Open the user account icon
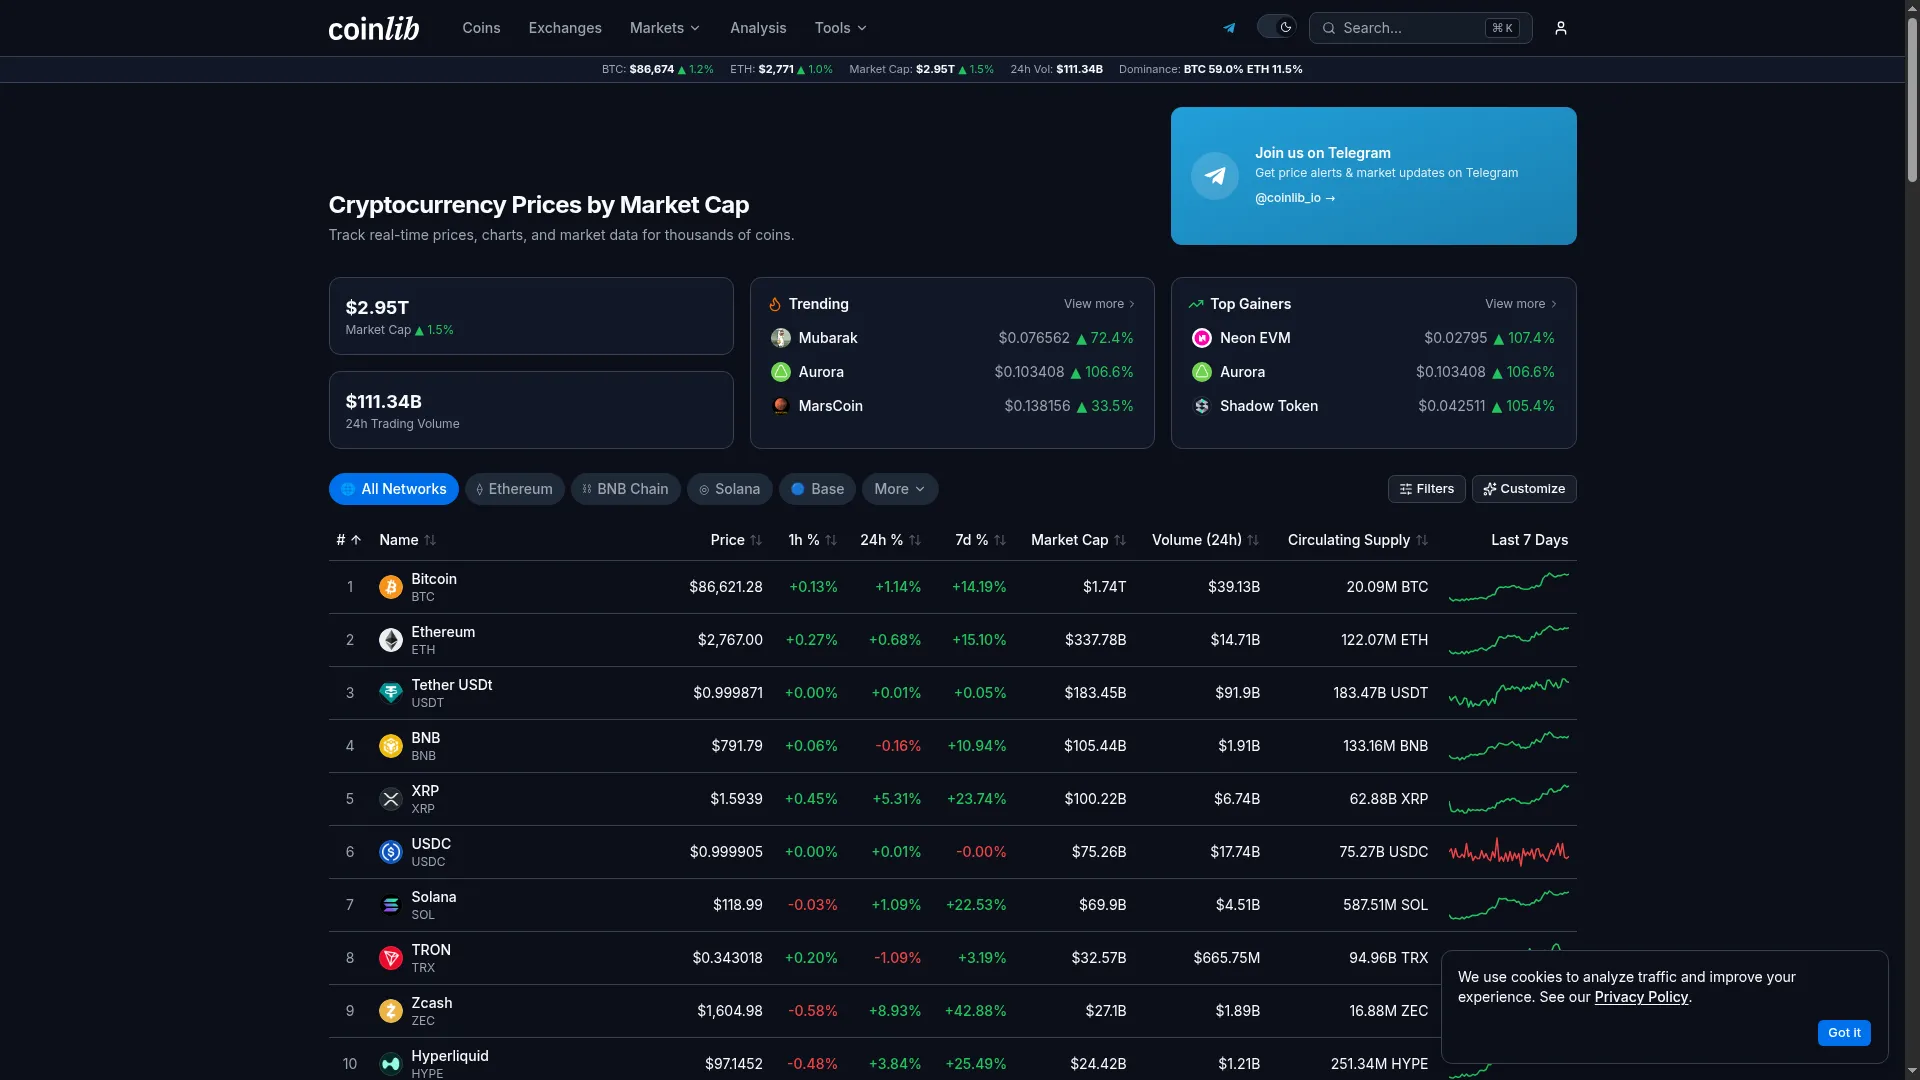This screenshot has height=1080, width=1920. 1560,28
